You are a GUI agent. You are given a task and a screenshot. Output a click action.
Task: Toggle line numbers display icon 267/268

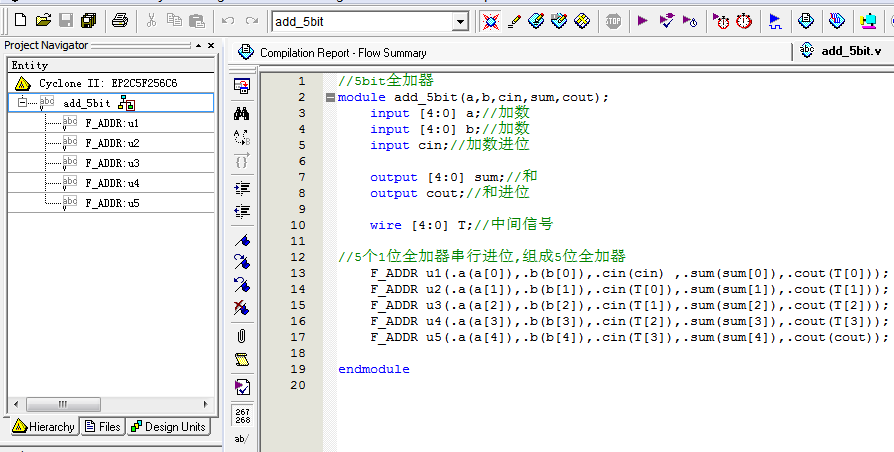point(241,413)
